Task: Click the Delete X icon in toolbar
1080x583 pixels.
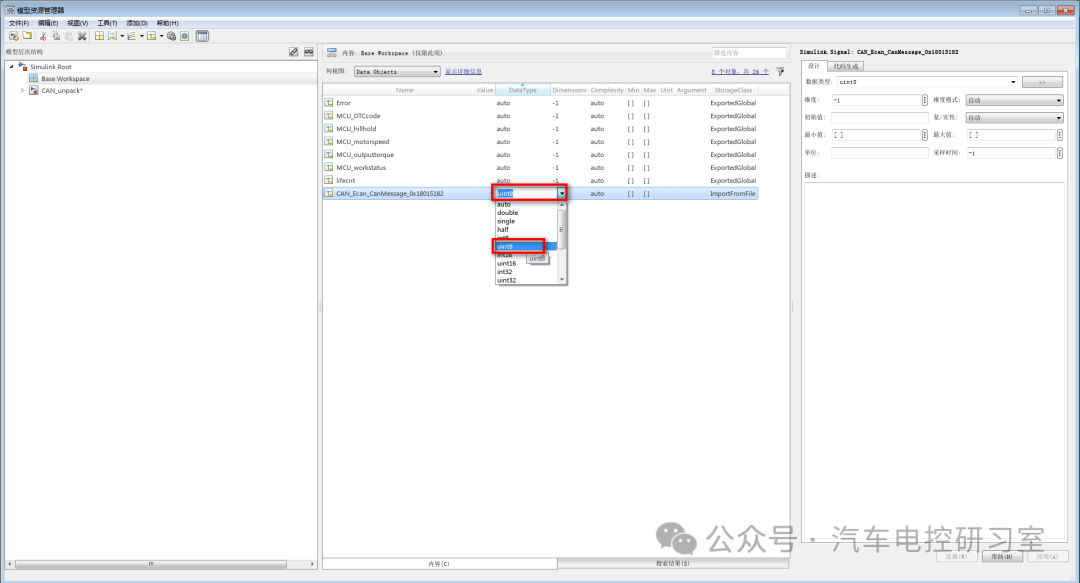Action: (82, 36)
